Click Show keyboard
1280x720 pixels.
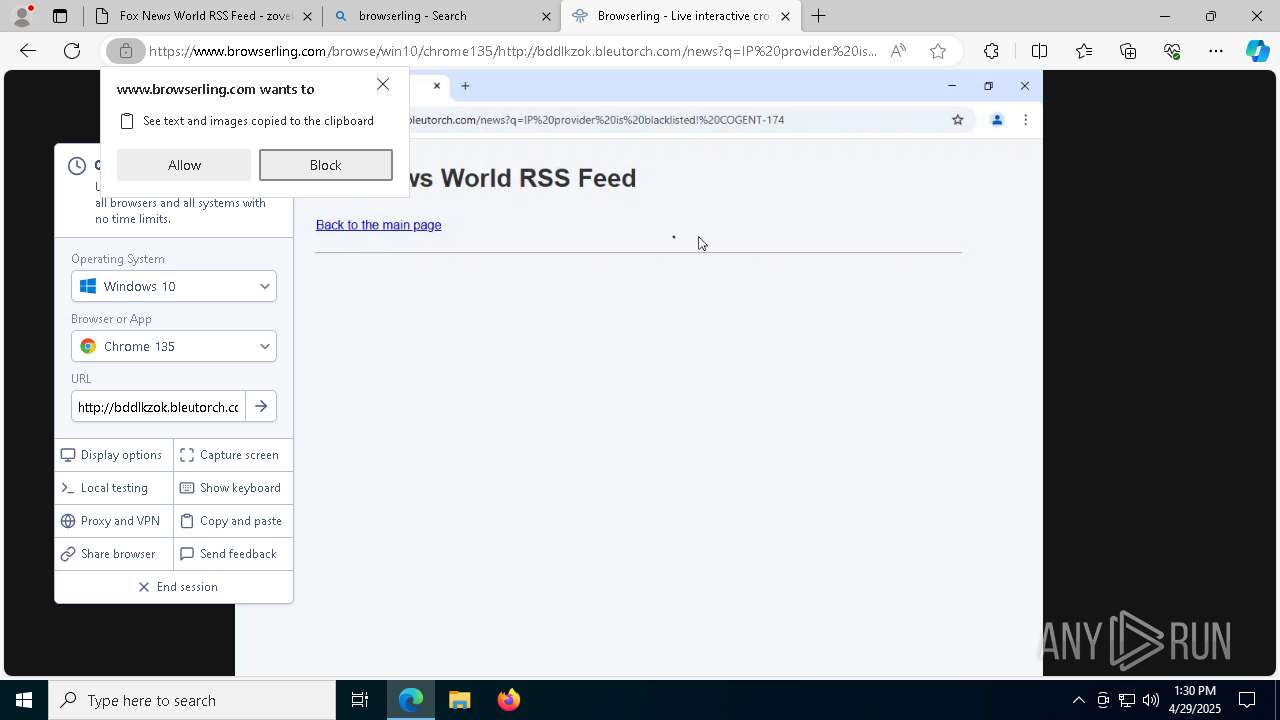pos(231,488)
